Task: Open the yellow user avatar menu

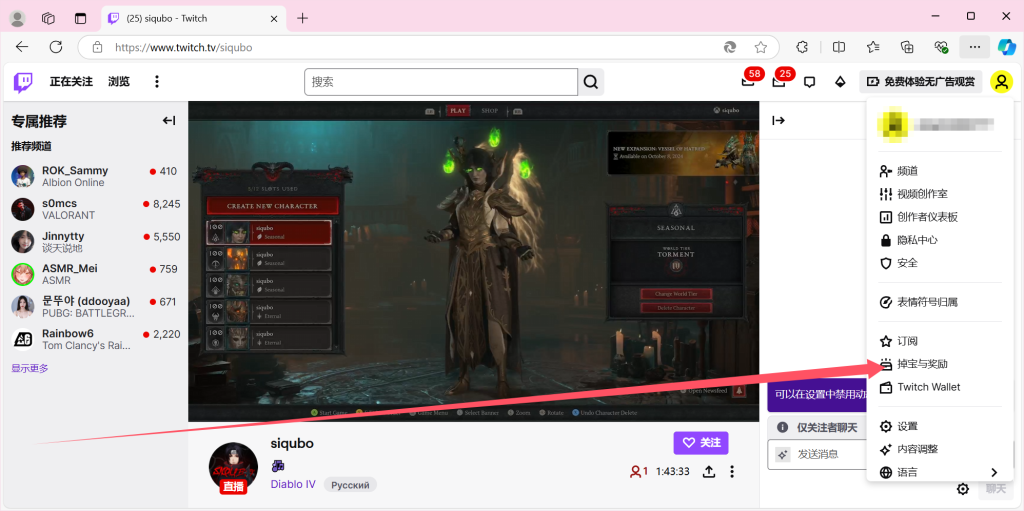Action: point(1001,82)
